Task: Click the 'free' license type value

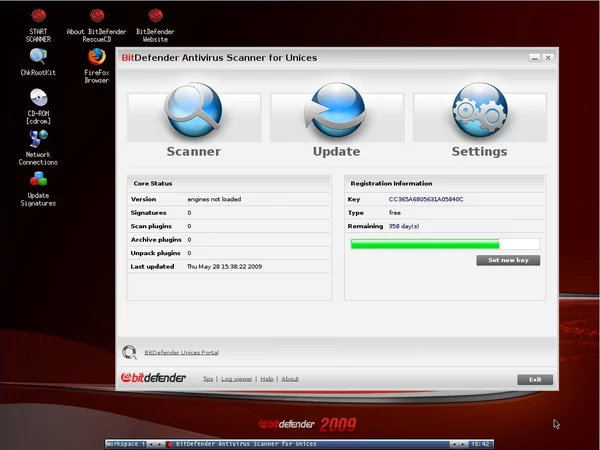Action: (x=395, y=213)
